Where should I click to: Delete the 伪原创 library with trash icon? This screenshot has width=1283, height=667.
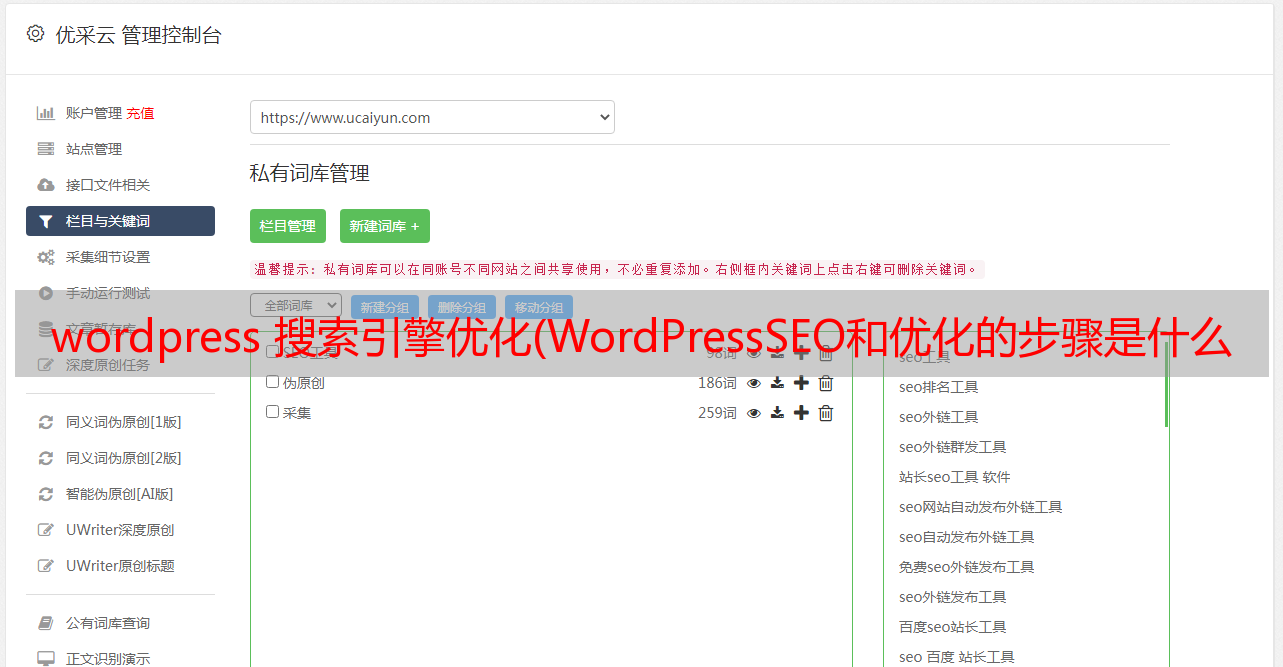826,383
